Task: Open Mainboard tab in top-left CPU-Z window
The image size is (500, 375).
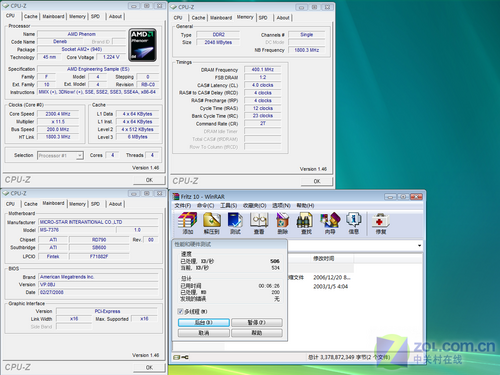Action: point(53,16)
